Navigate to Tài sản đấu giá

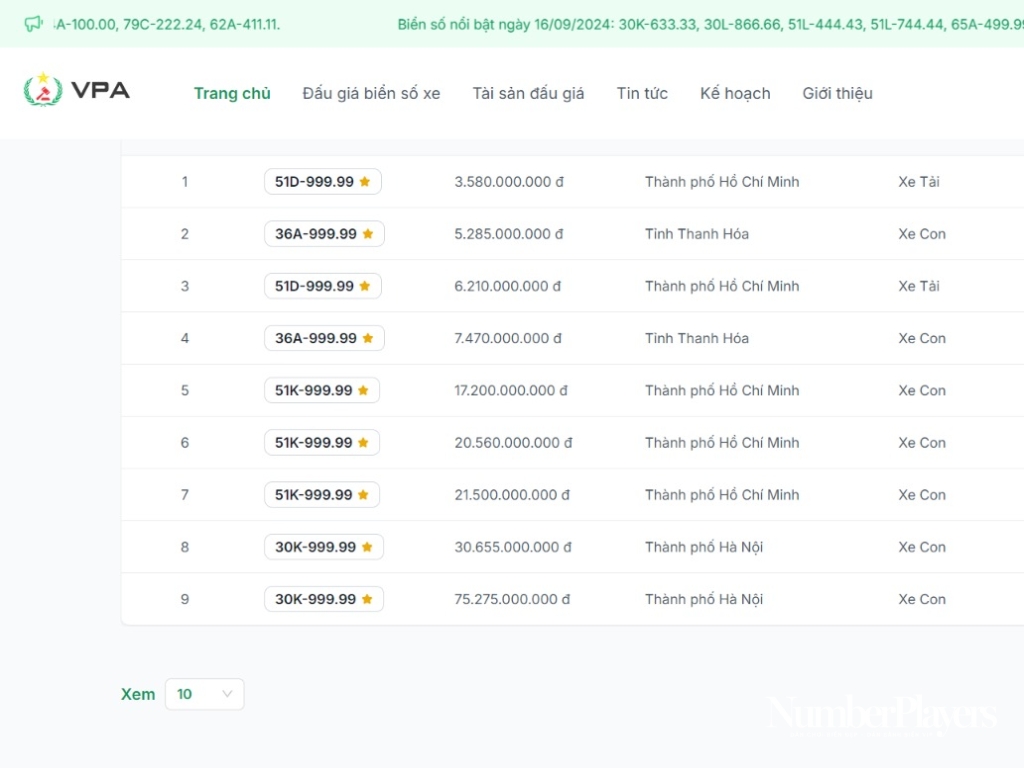click(528, 93)
